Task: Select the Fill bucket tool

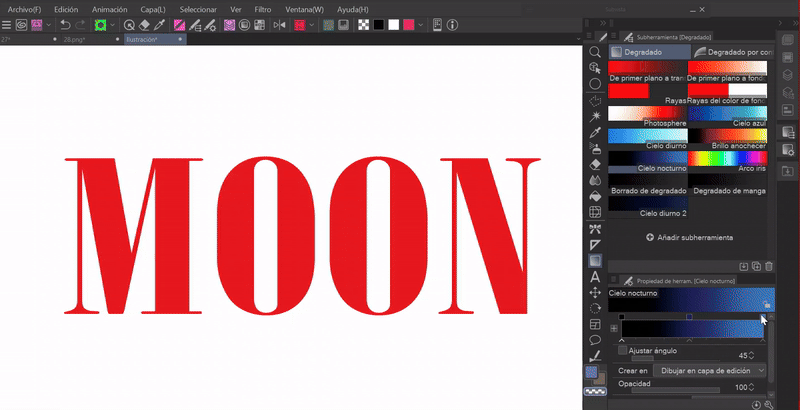Action: point(595,196)
